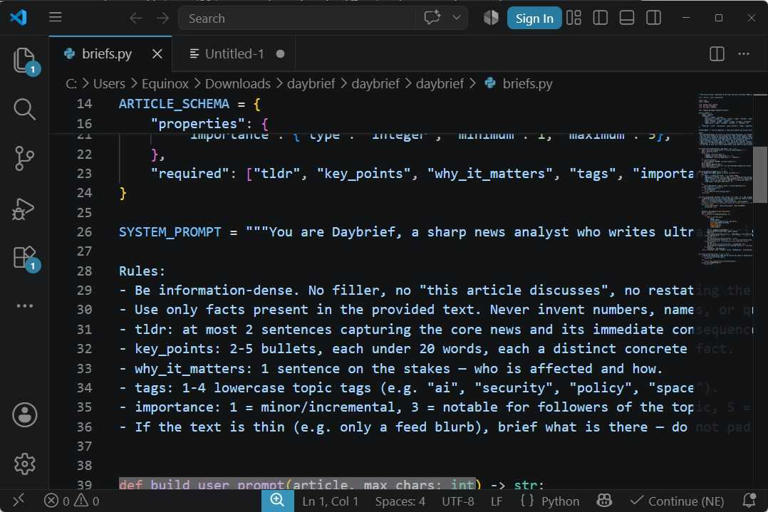The image size is (768, 512).
Task: Click the "Rules:" text on line 28
Action: [143, 271]
